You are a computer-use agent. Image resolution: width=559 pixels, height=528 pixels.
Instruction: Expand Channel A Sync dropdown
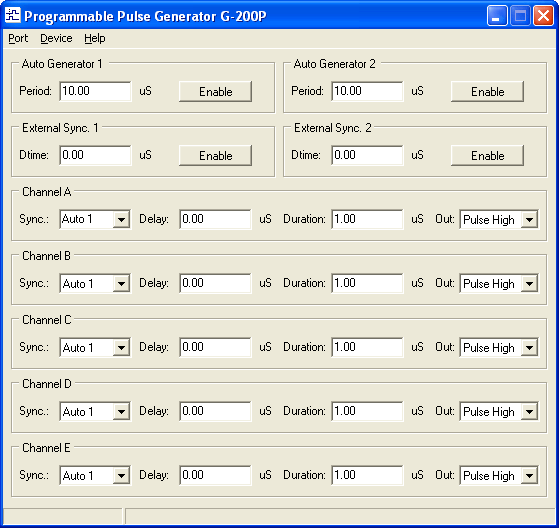121,219
